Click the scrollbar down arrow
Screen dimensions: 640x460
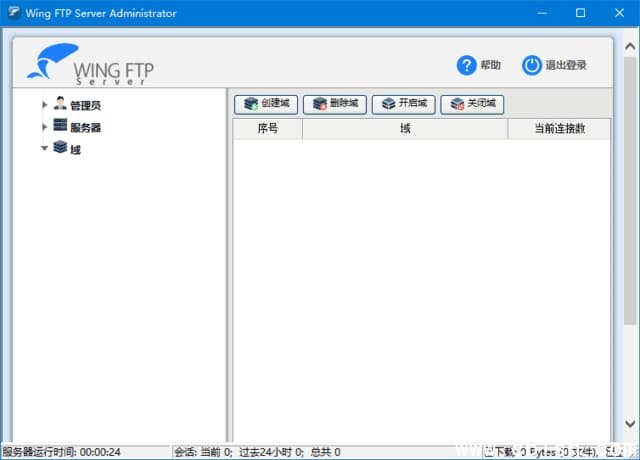(x=631, y=424)
